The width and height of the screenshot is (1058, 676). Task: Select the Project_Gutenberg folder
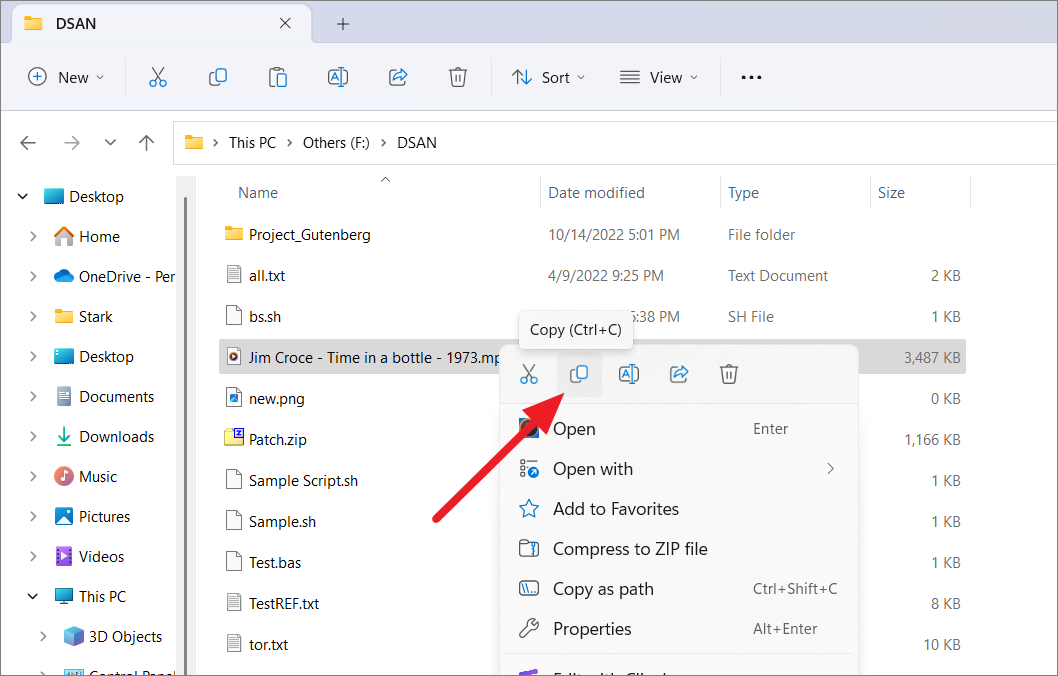[309, 235]
